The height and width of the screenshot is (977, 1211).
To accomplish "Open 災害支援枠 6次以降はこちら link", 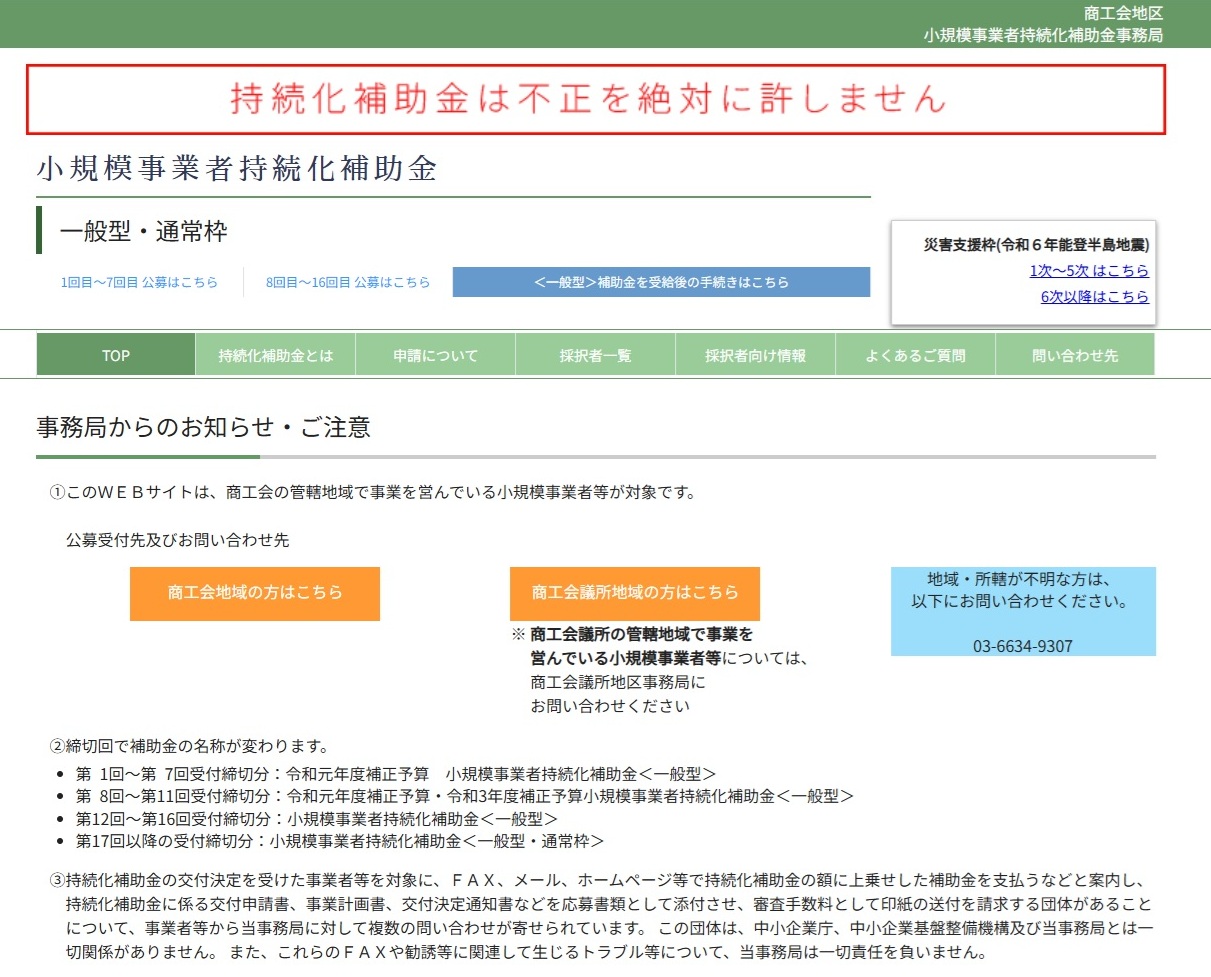I will (1094, 296).
